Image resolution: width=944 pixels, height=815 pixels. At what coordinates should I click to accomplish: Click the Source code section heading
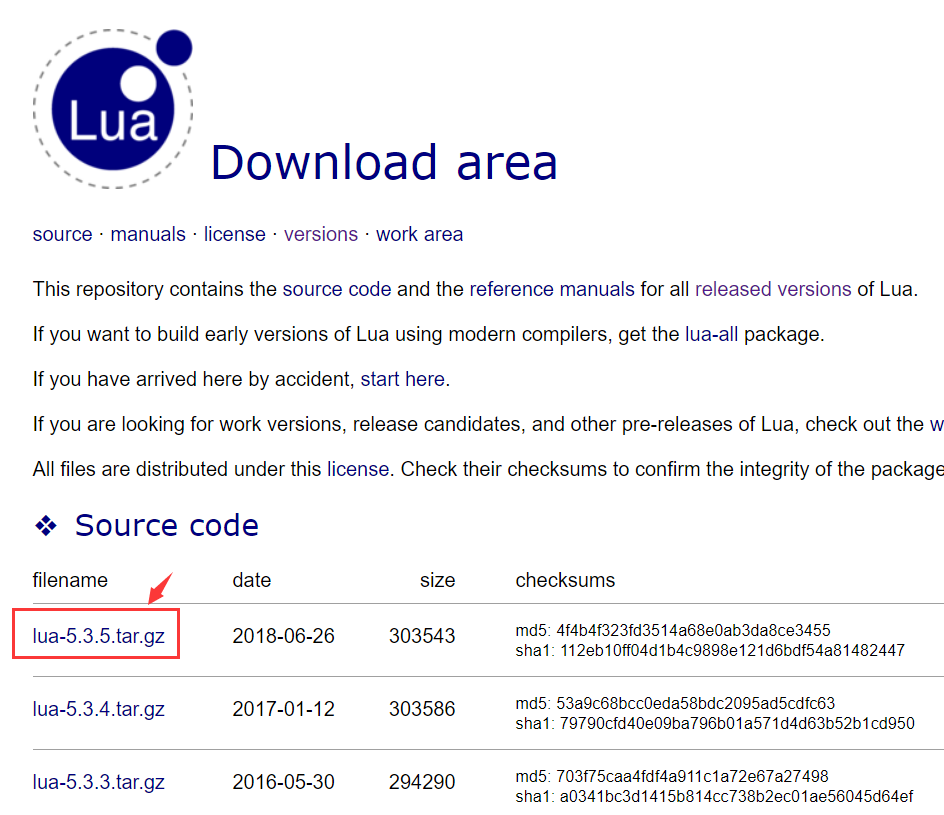coord(167,525)
